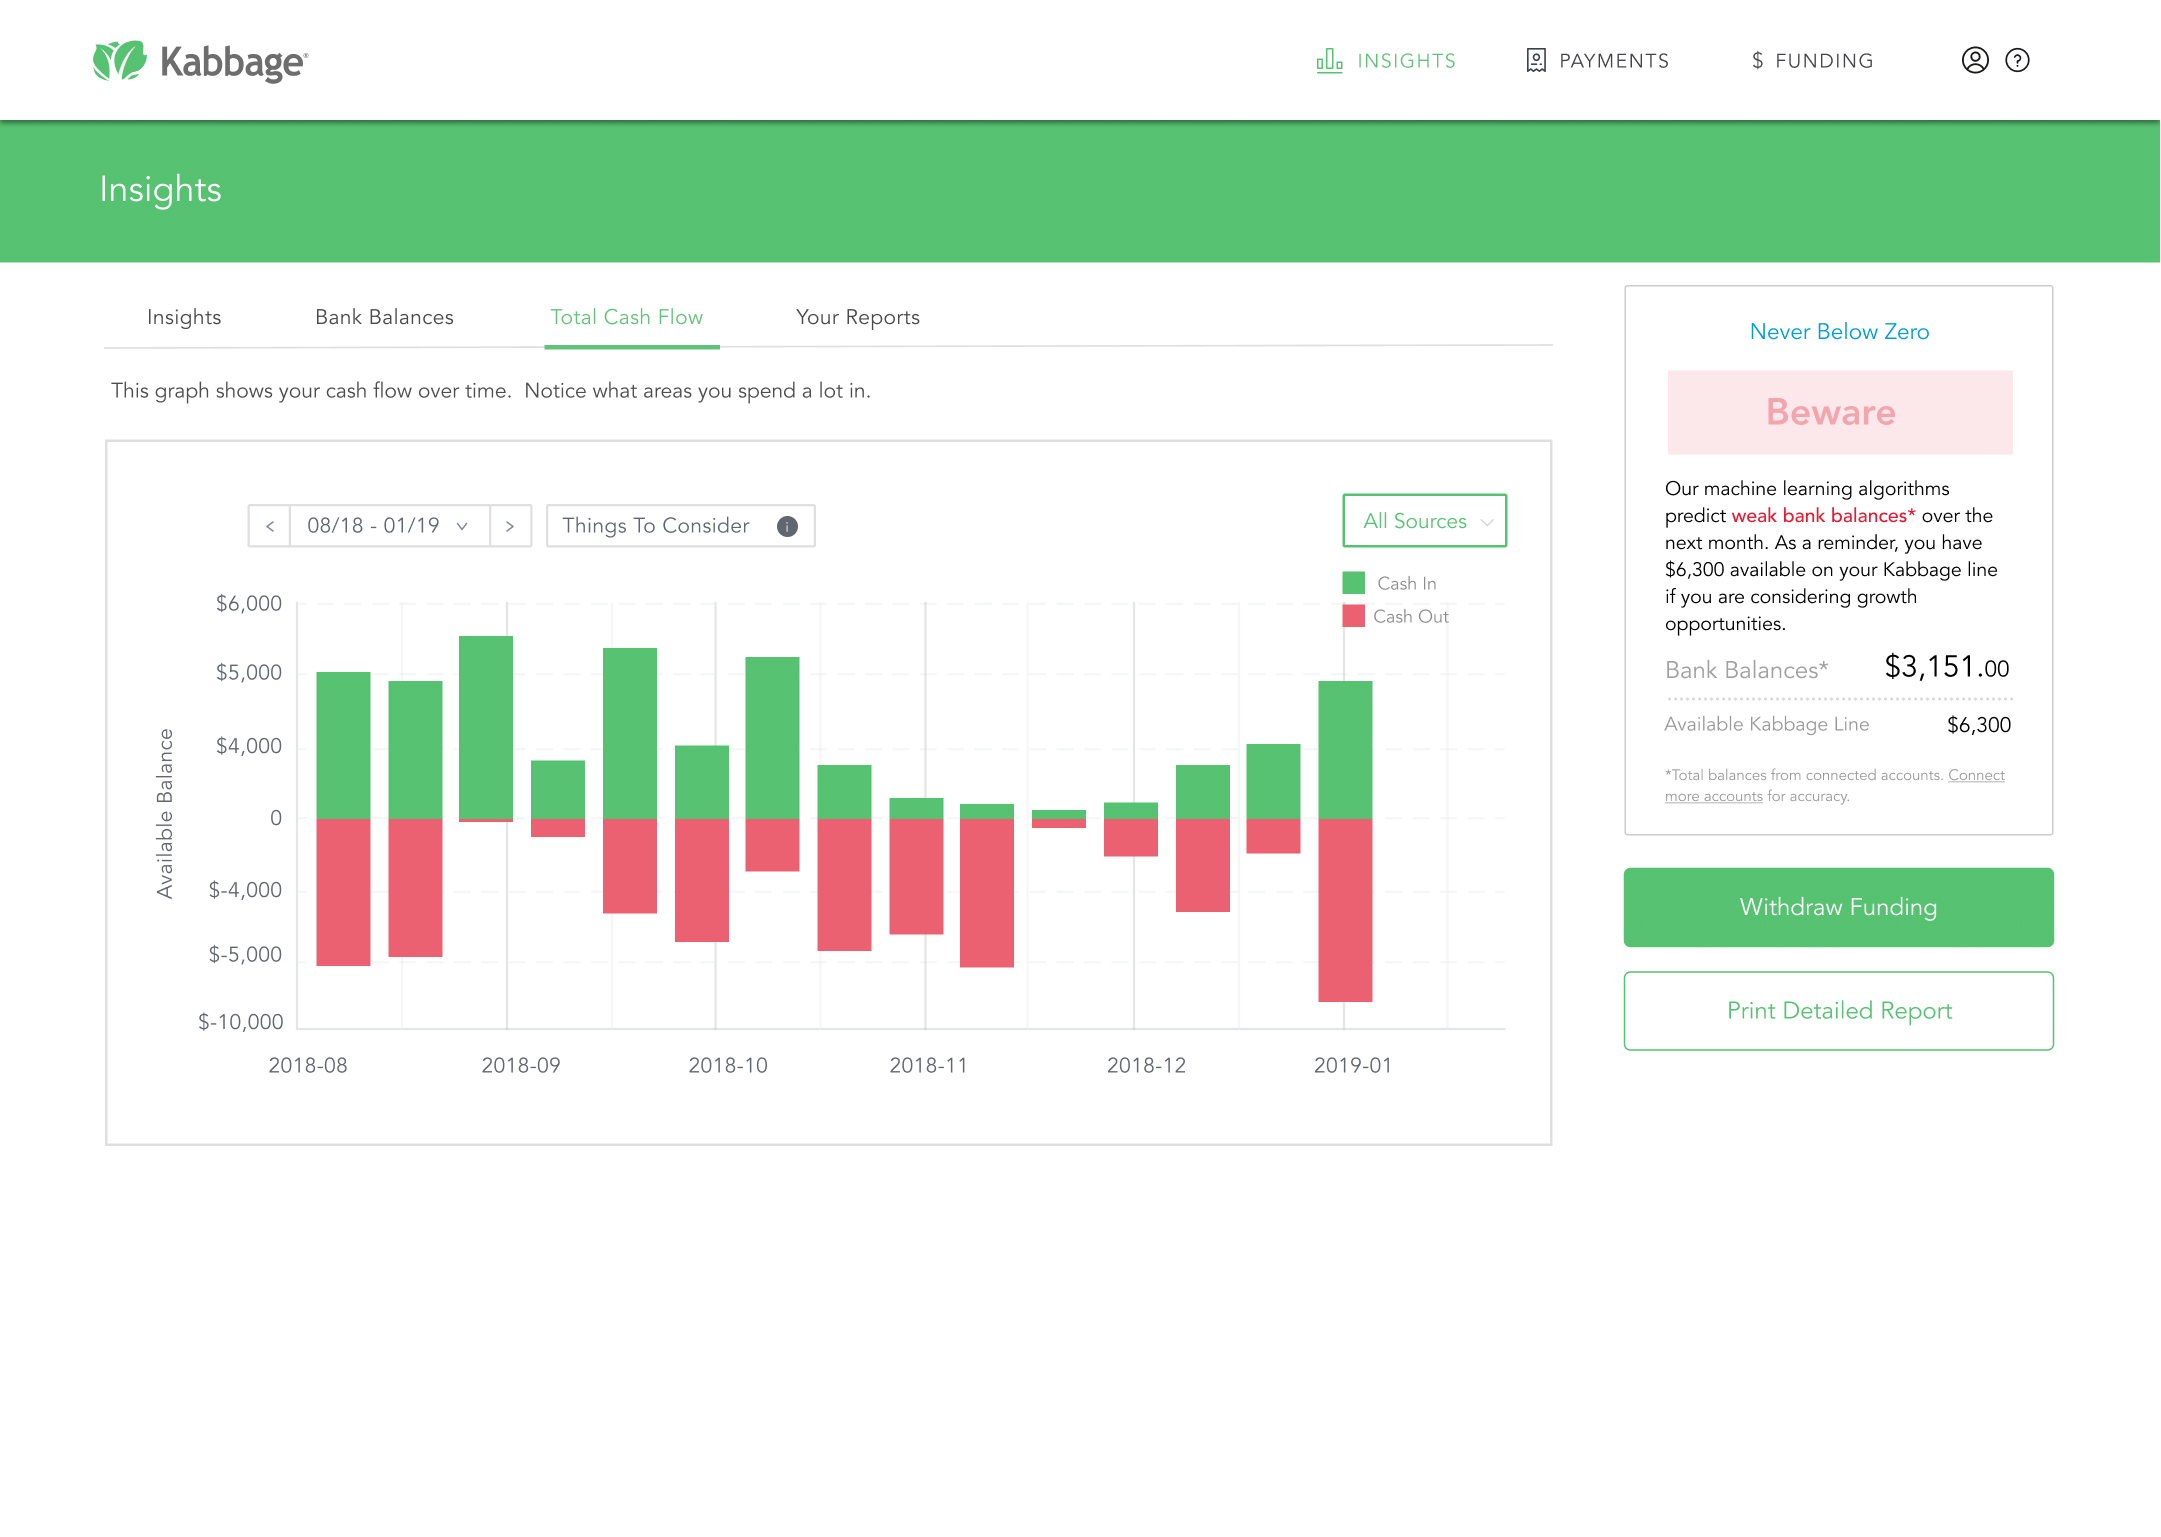Click the Kabbage leaf logo
The image size is (2161, 1537).
coord(120,61)
